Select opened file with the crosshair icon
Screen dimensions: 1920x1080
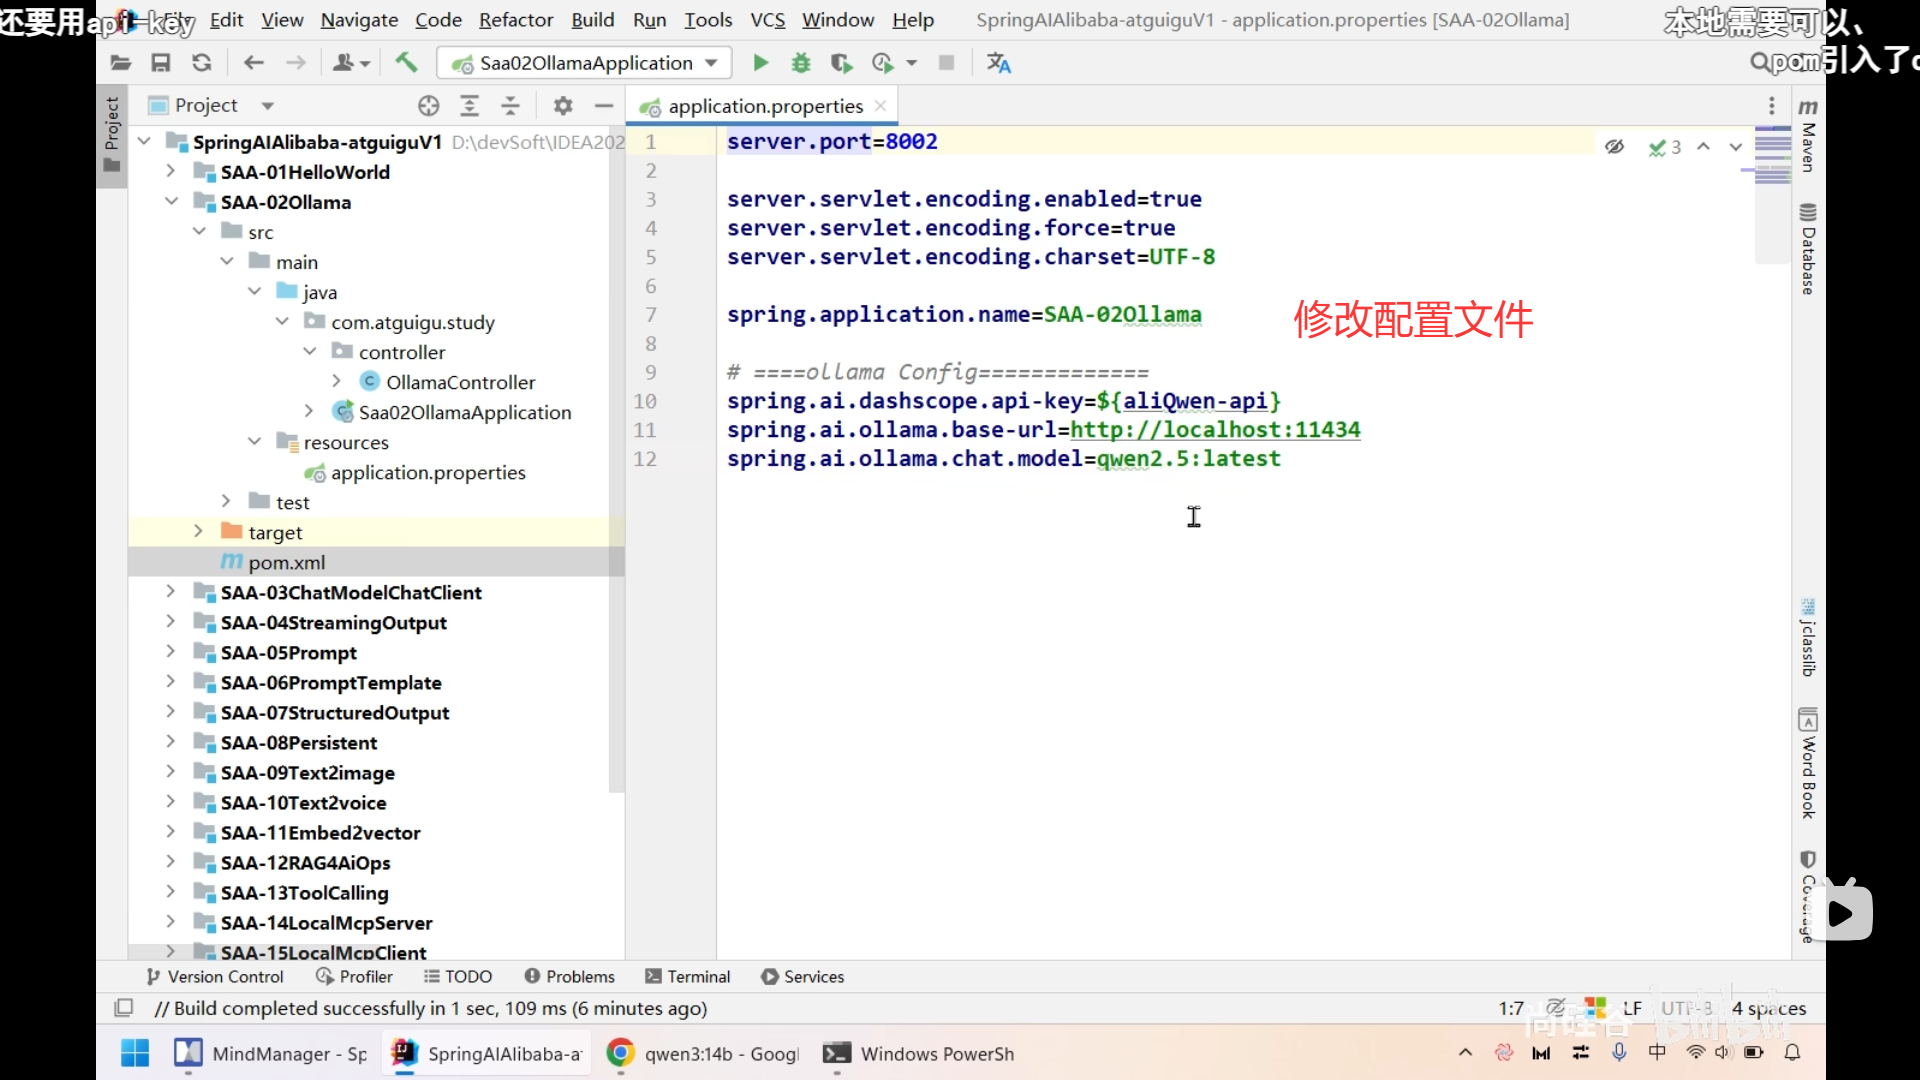[x=428, y=106]
